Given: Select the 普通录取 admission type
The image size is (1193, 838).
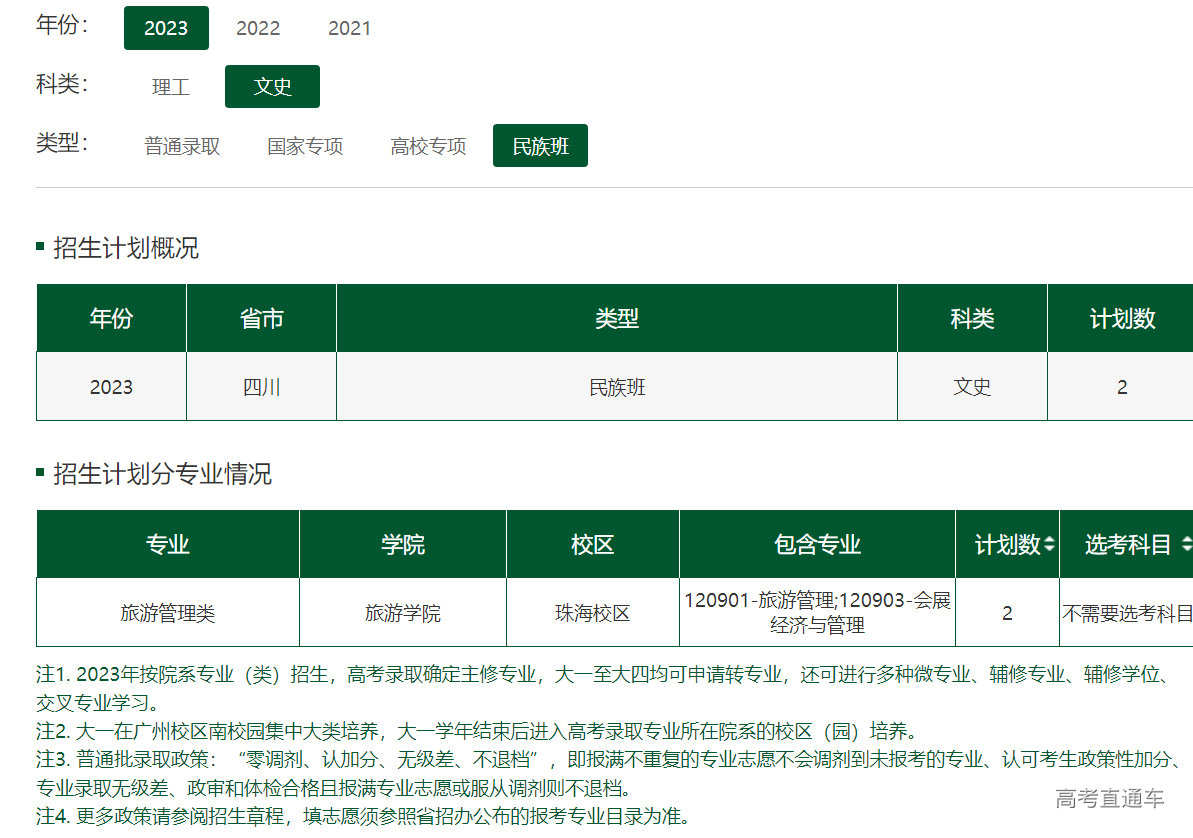Looking at the screenshot, I should click(182, 146).
